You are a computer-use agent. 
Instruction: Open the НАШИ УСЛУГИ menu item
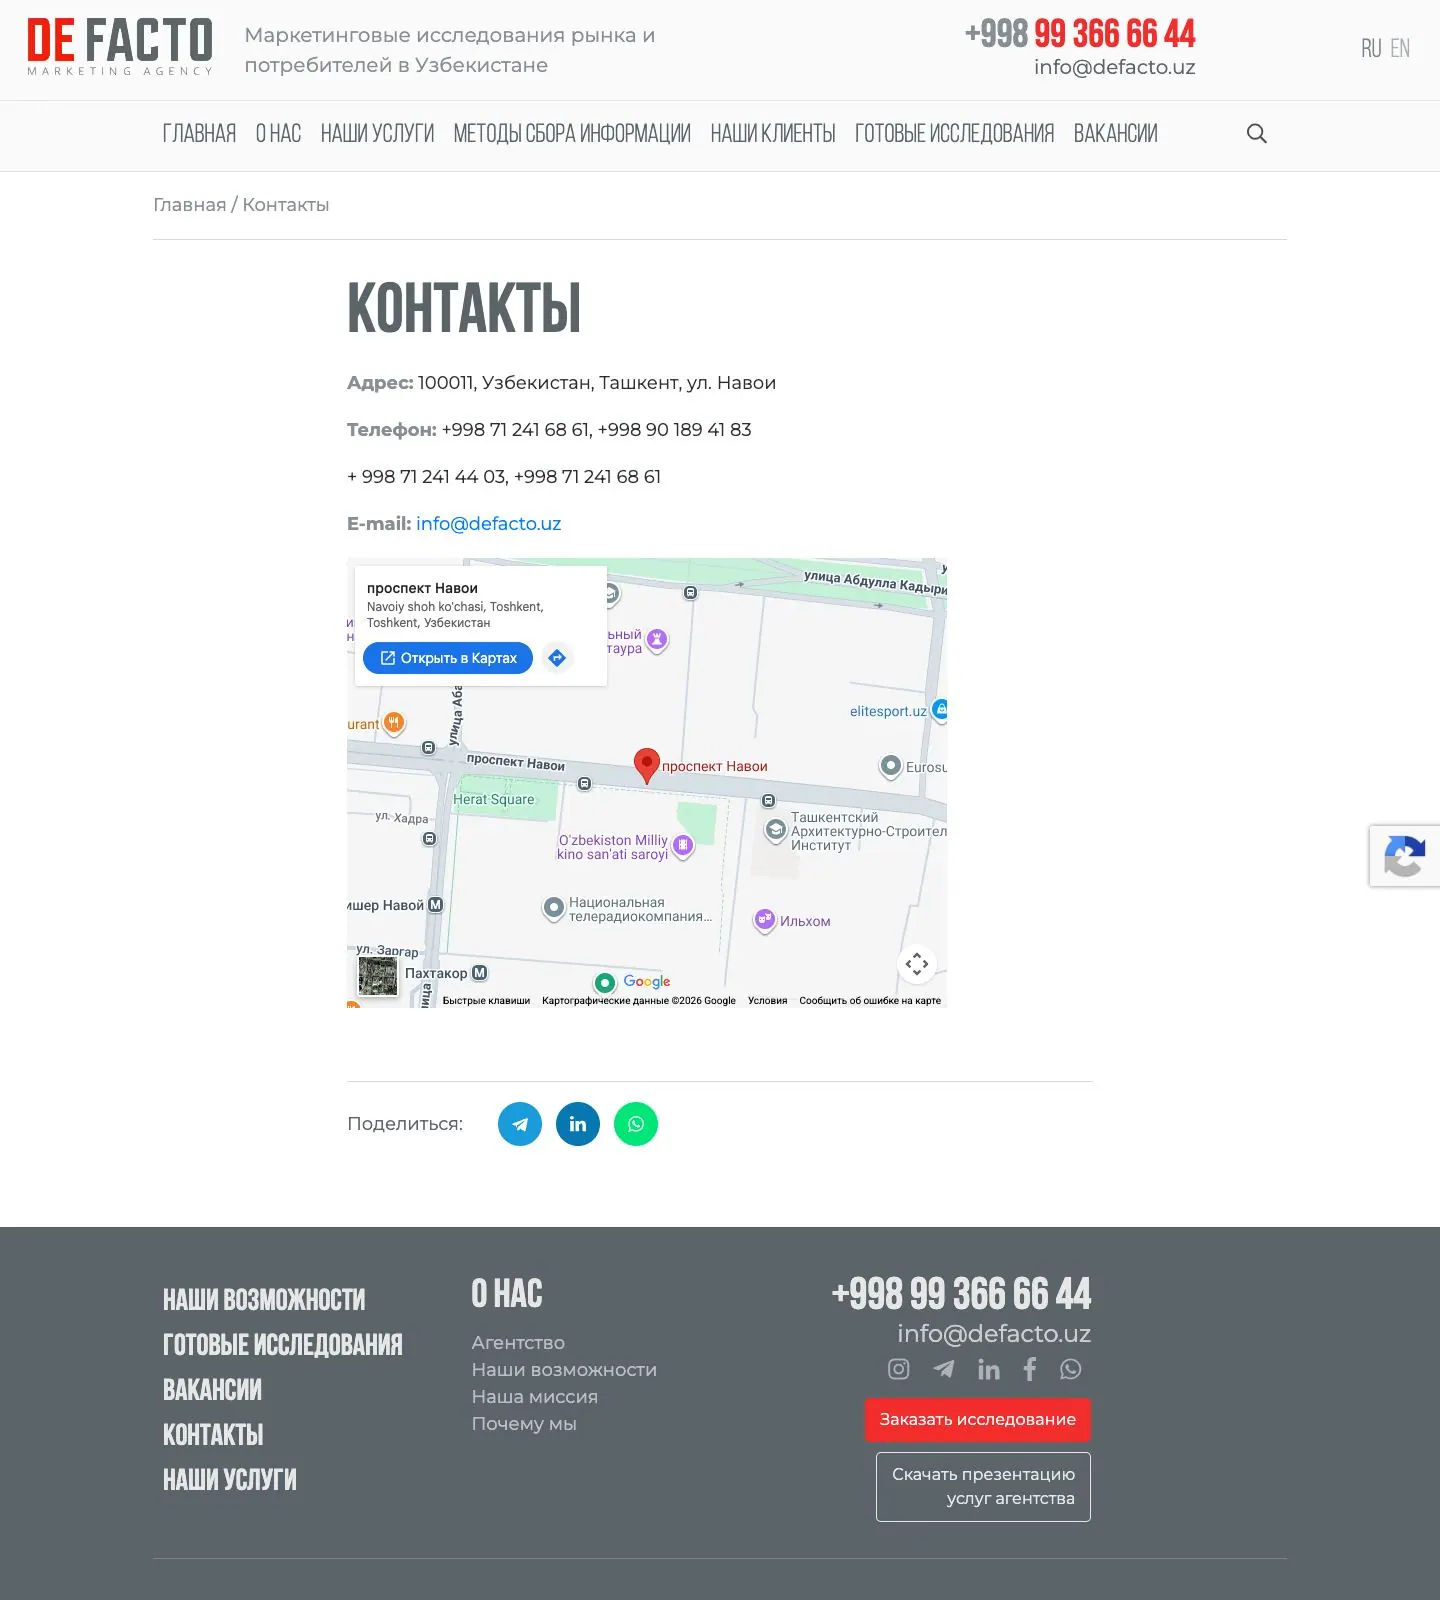[x=377, y=134]
